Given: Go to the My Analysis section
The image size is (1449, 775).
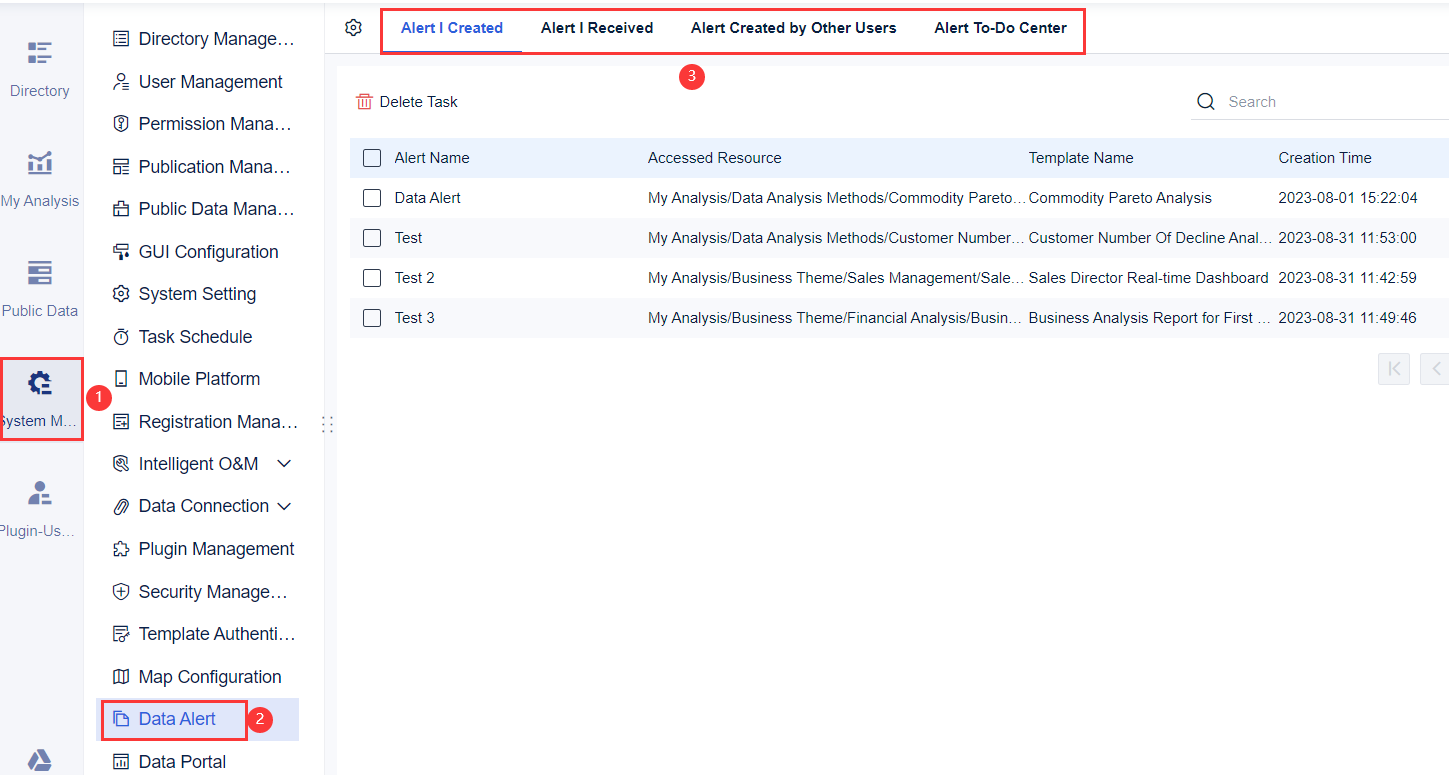Looking at the screenshot, I should (x=40, y=180).
